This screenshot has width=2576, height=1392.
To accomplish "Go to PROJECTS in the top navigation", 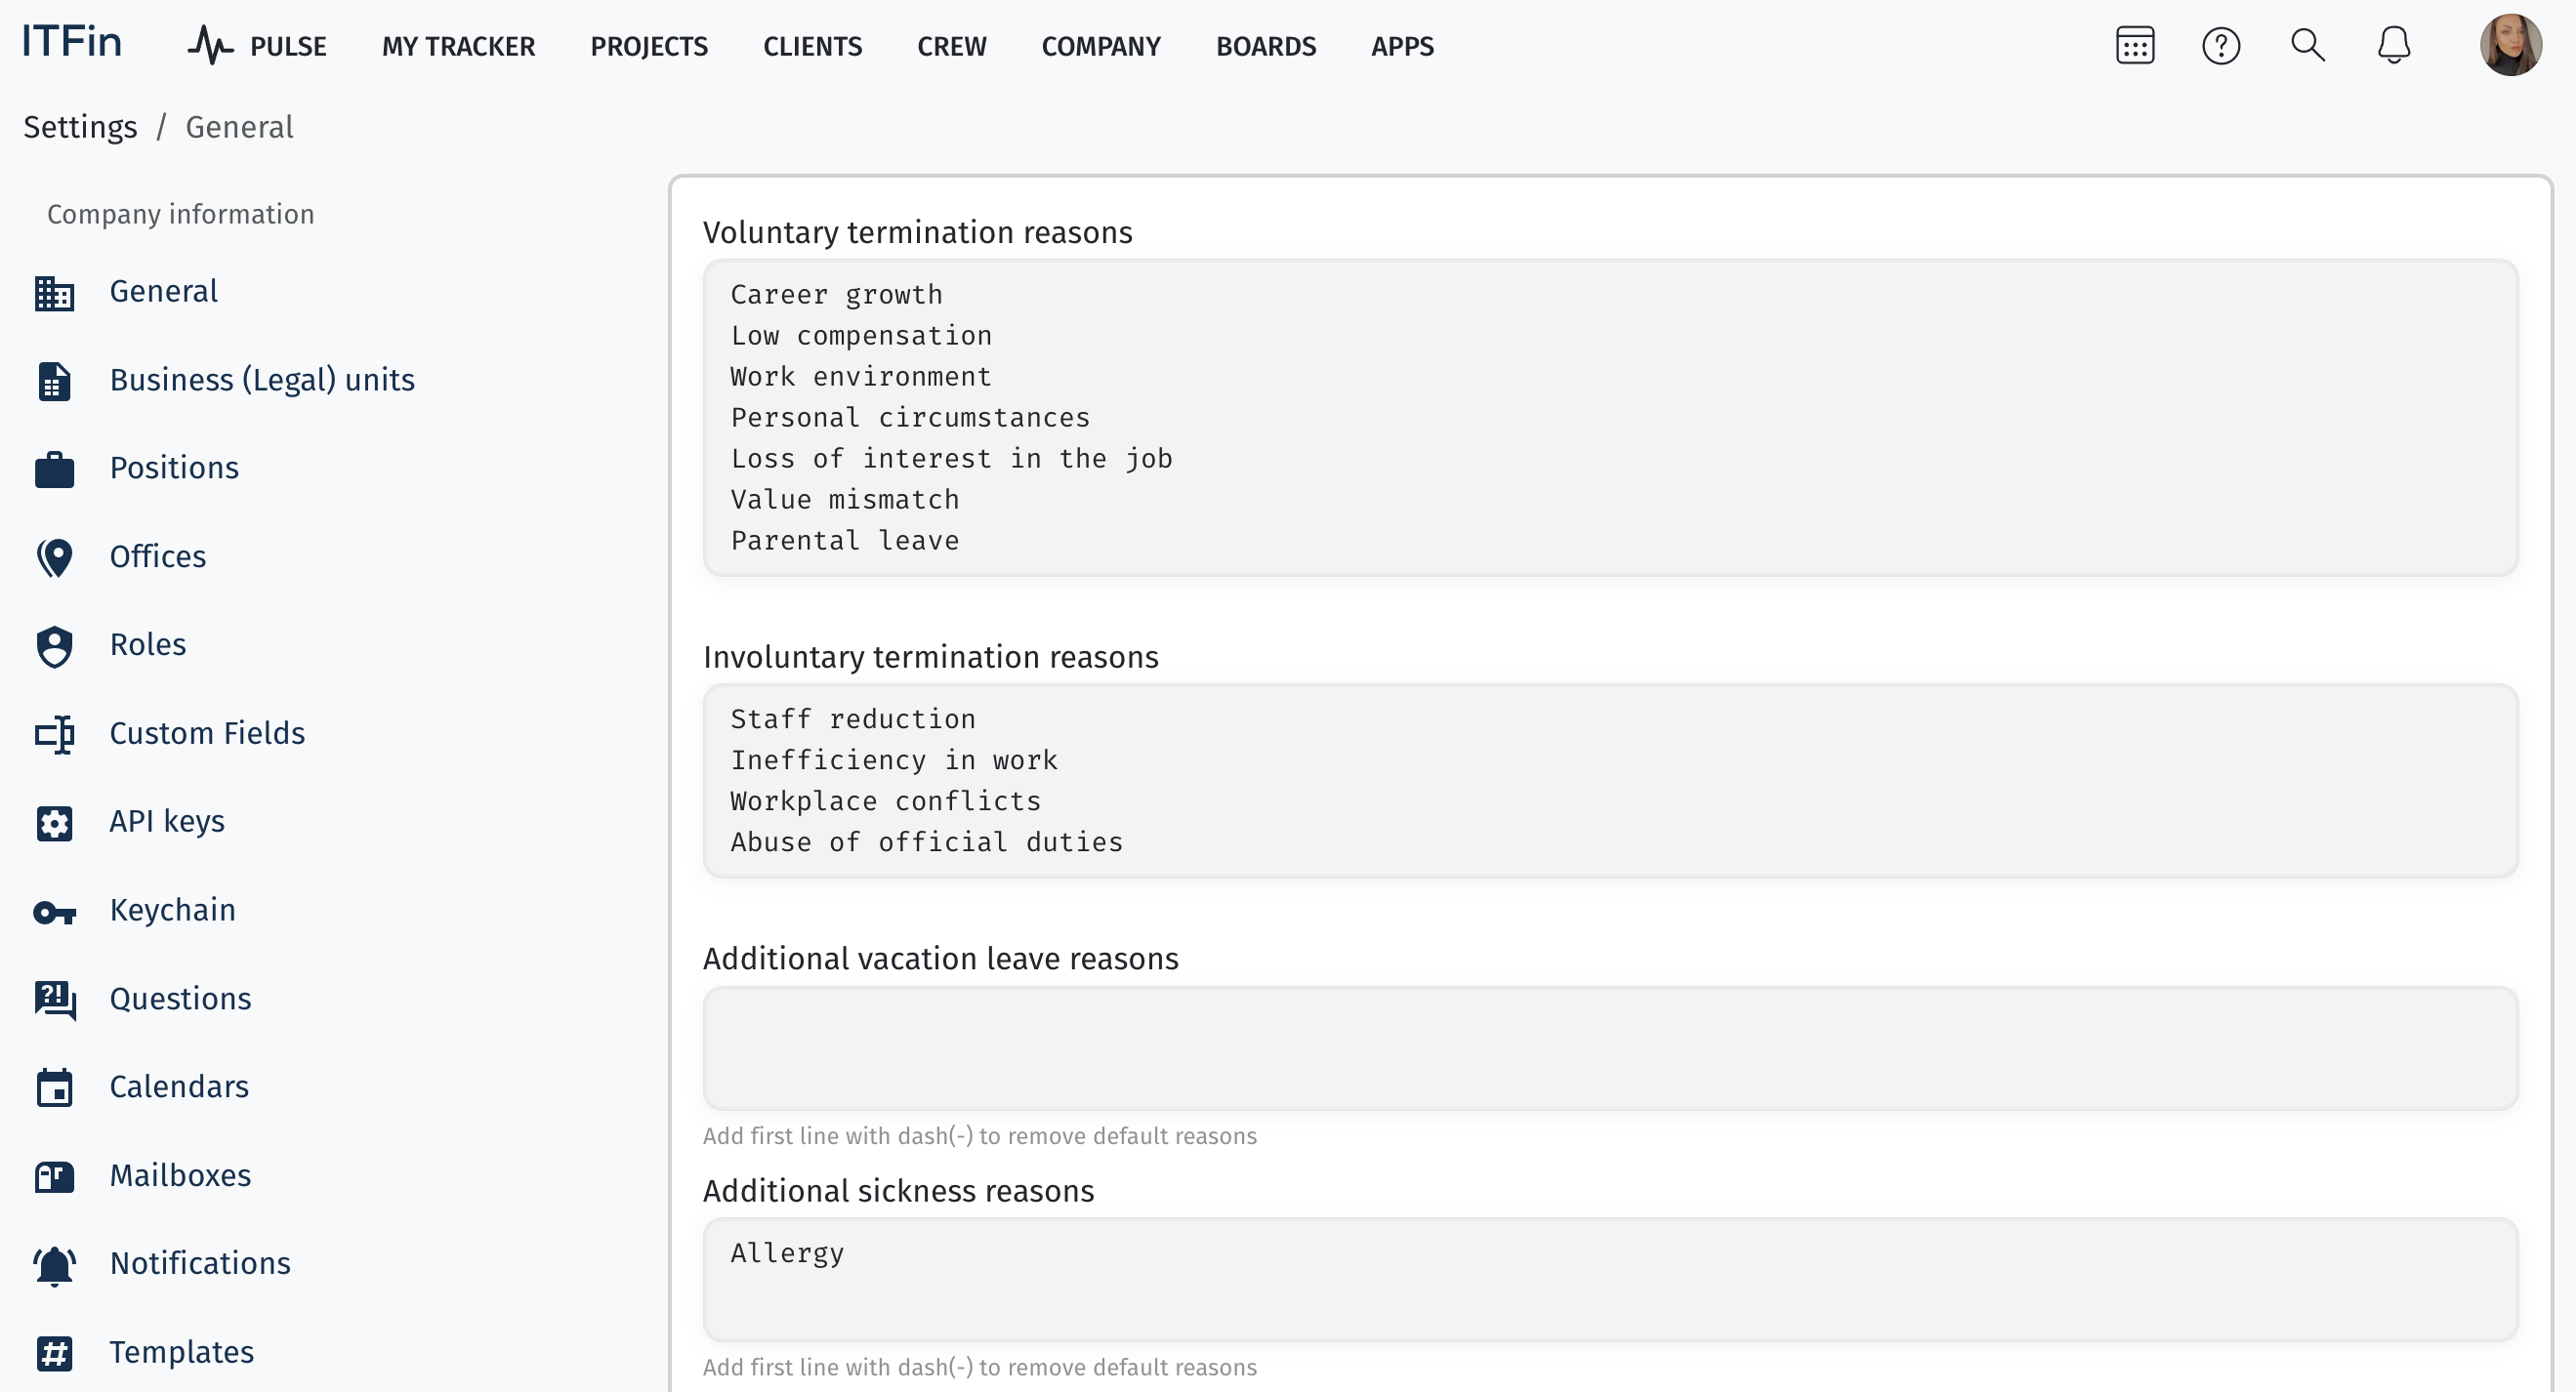I will (649, 46).
